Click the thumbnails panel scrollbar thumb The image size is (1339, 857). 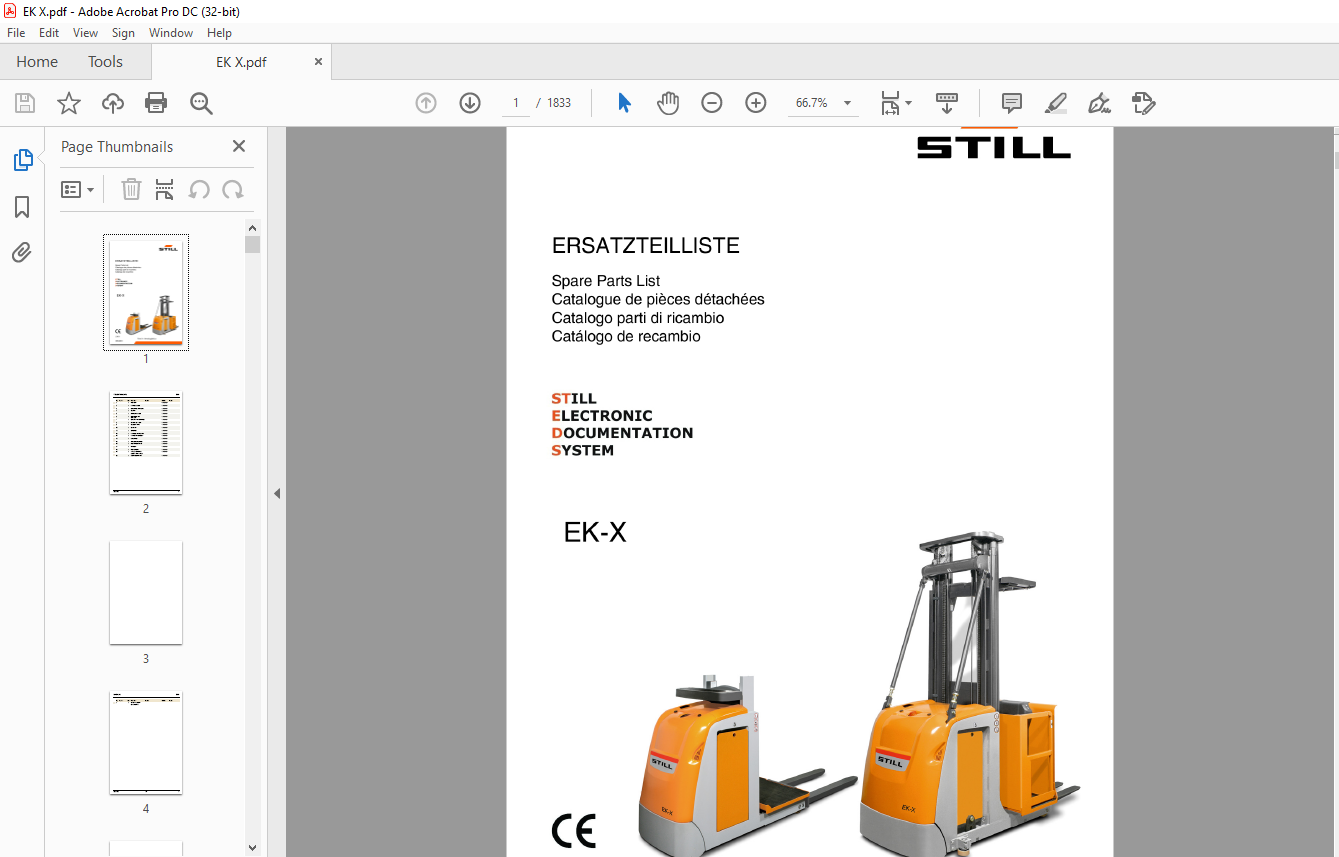tap(252, 245)
